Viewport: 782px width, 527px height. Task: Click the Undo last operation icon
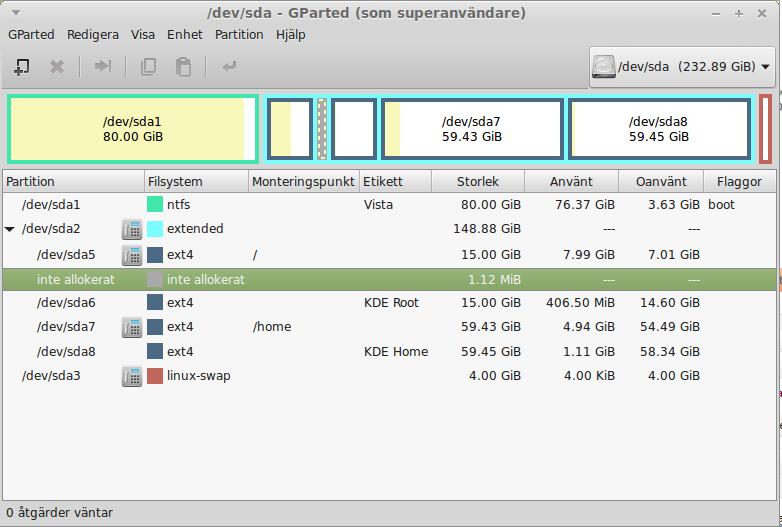[229, 66]
